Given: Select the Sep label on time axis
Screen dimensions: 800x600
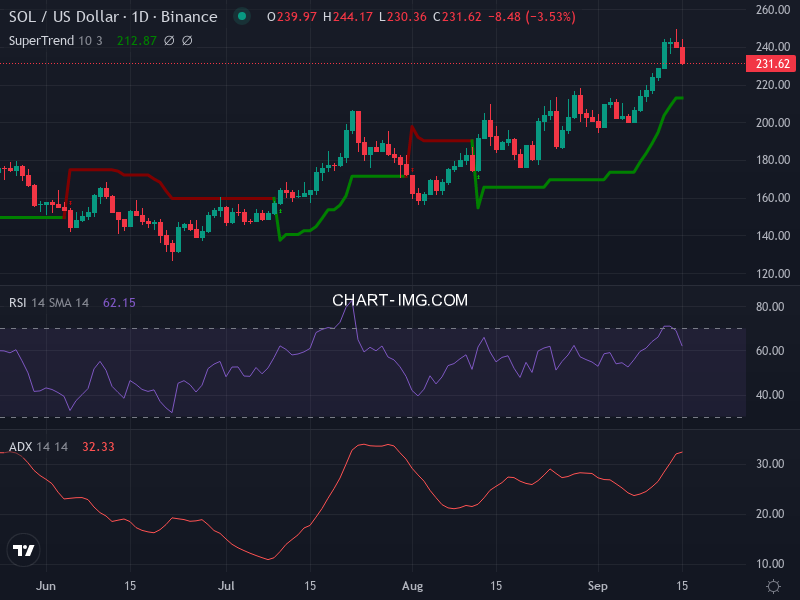Looking at the screenshot, I should (598, 585).
